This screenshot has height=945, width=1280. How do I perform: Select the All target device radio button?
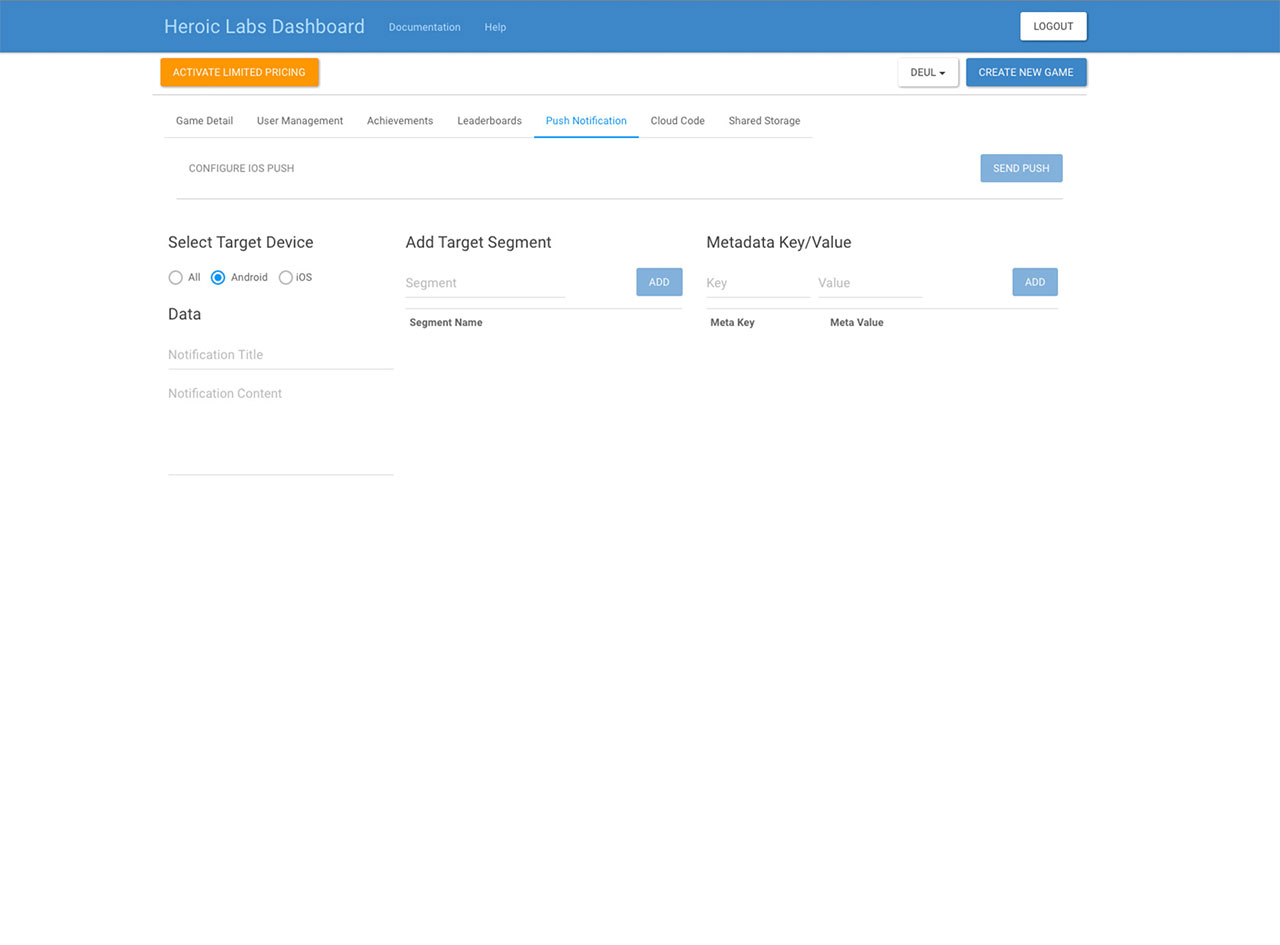coord(176,278)
